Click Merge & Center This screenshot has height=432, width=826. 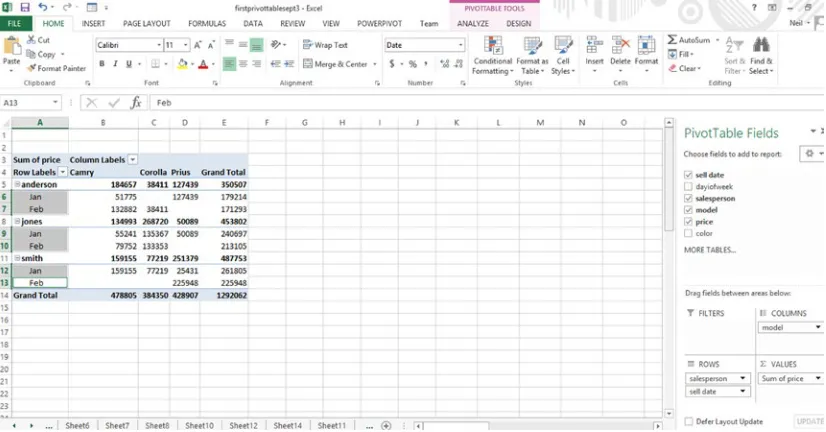coord(335,64)
